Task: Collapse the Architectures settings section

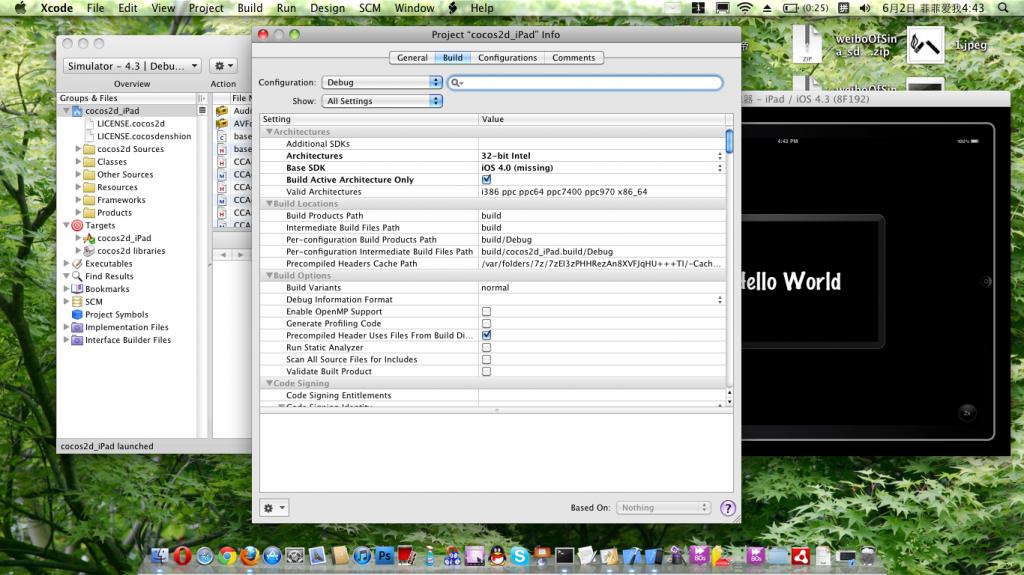Action: coord(269,132)
